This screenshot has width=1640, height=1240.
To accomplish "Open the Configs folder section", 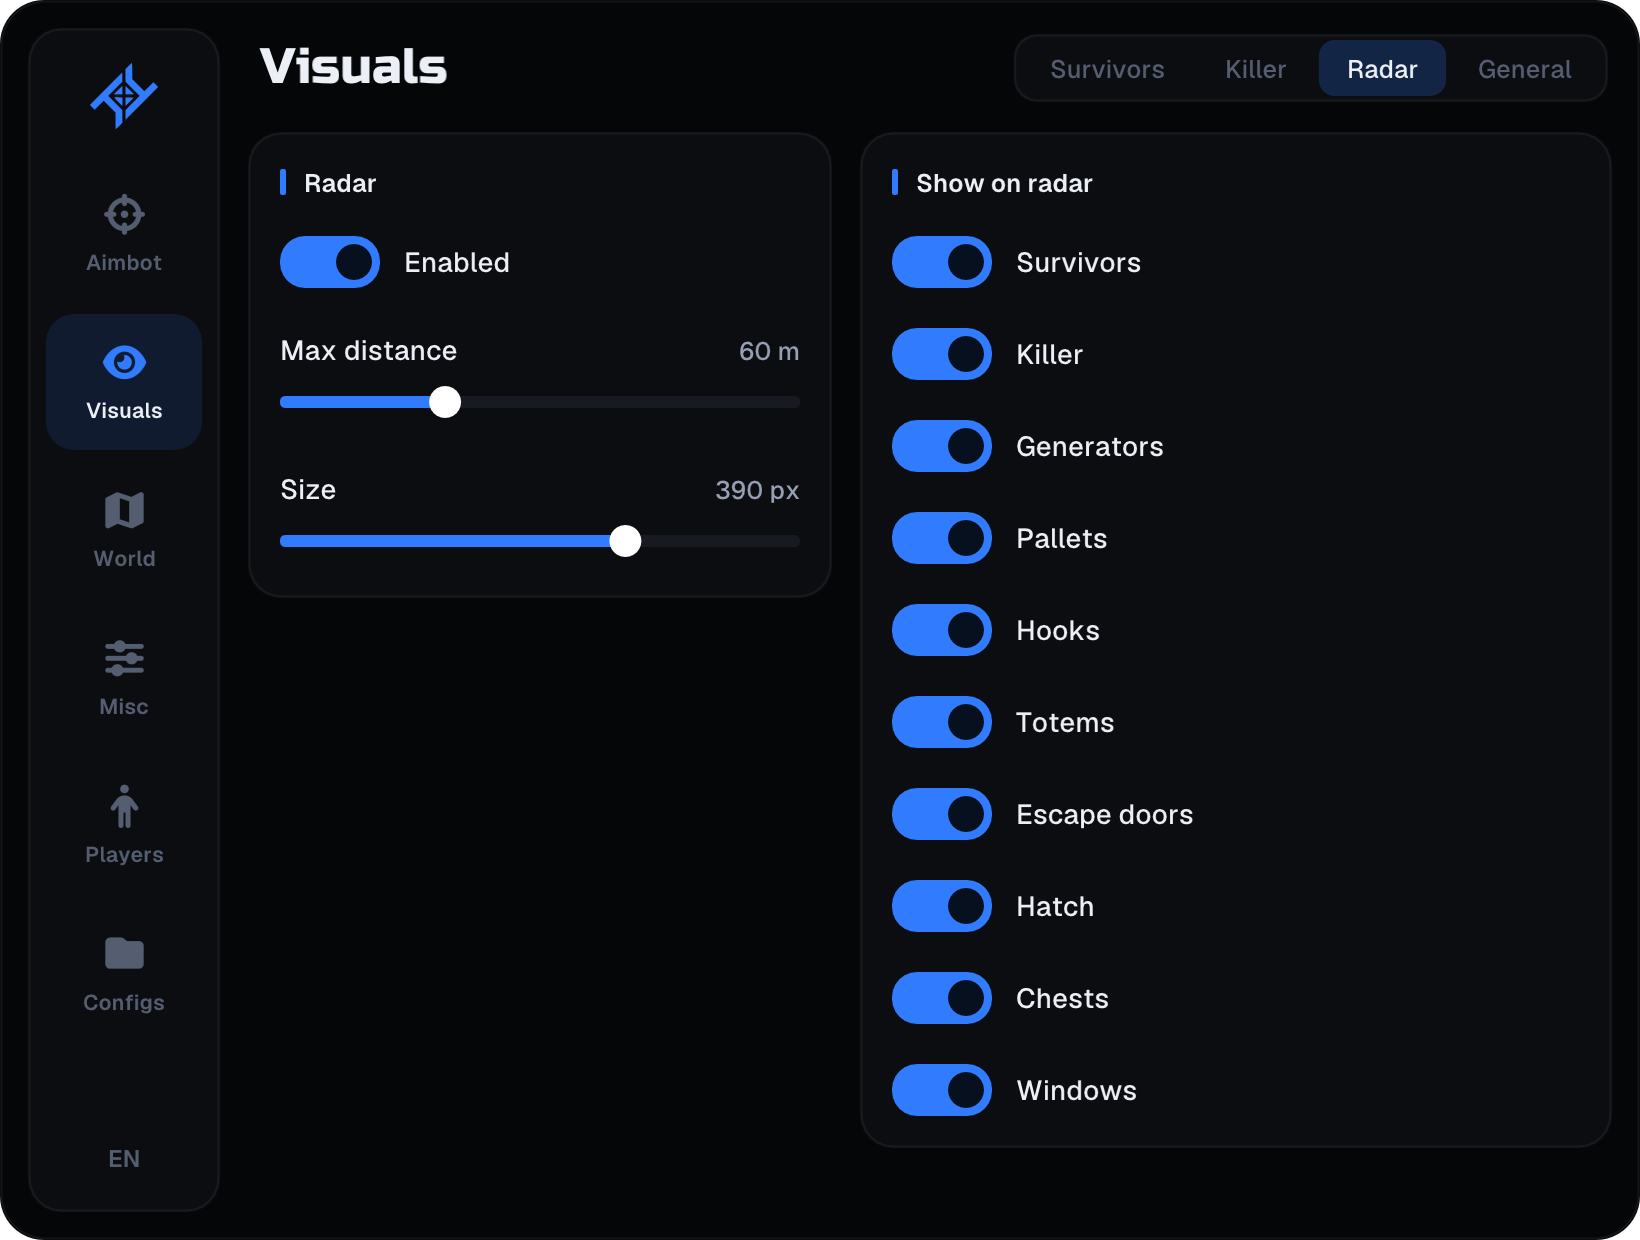I will 124,973.
